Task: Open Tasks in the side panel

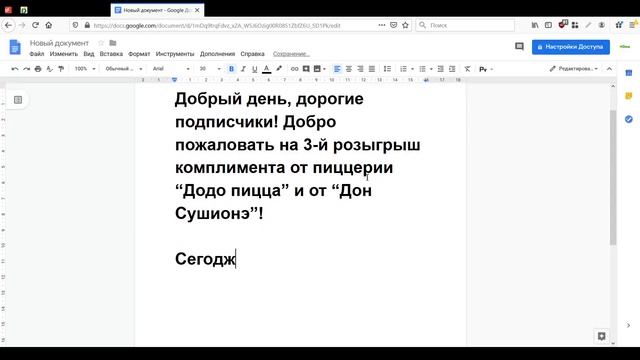Action: (x=629, y=119)
